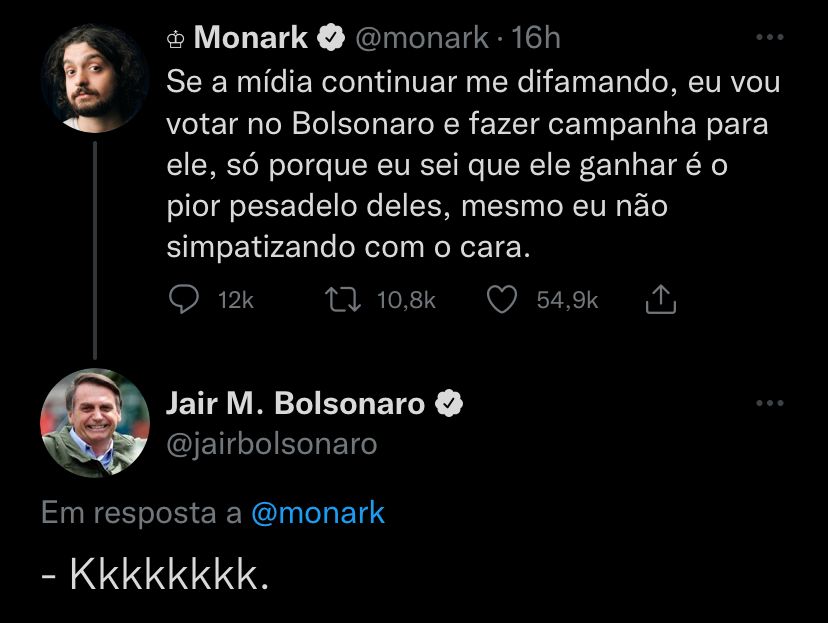The height and width of the screenshot is (623, 828).
Task: Open the three-dot menu on Monark's tweet
Action: [x=769, y=38]
